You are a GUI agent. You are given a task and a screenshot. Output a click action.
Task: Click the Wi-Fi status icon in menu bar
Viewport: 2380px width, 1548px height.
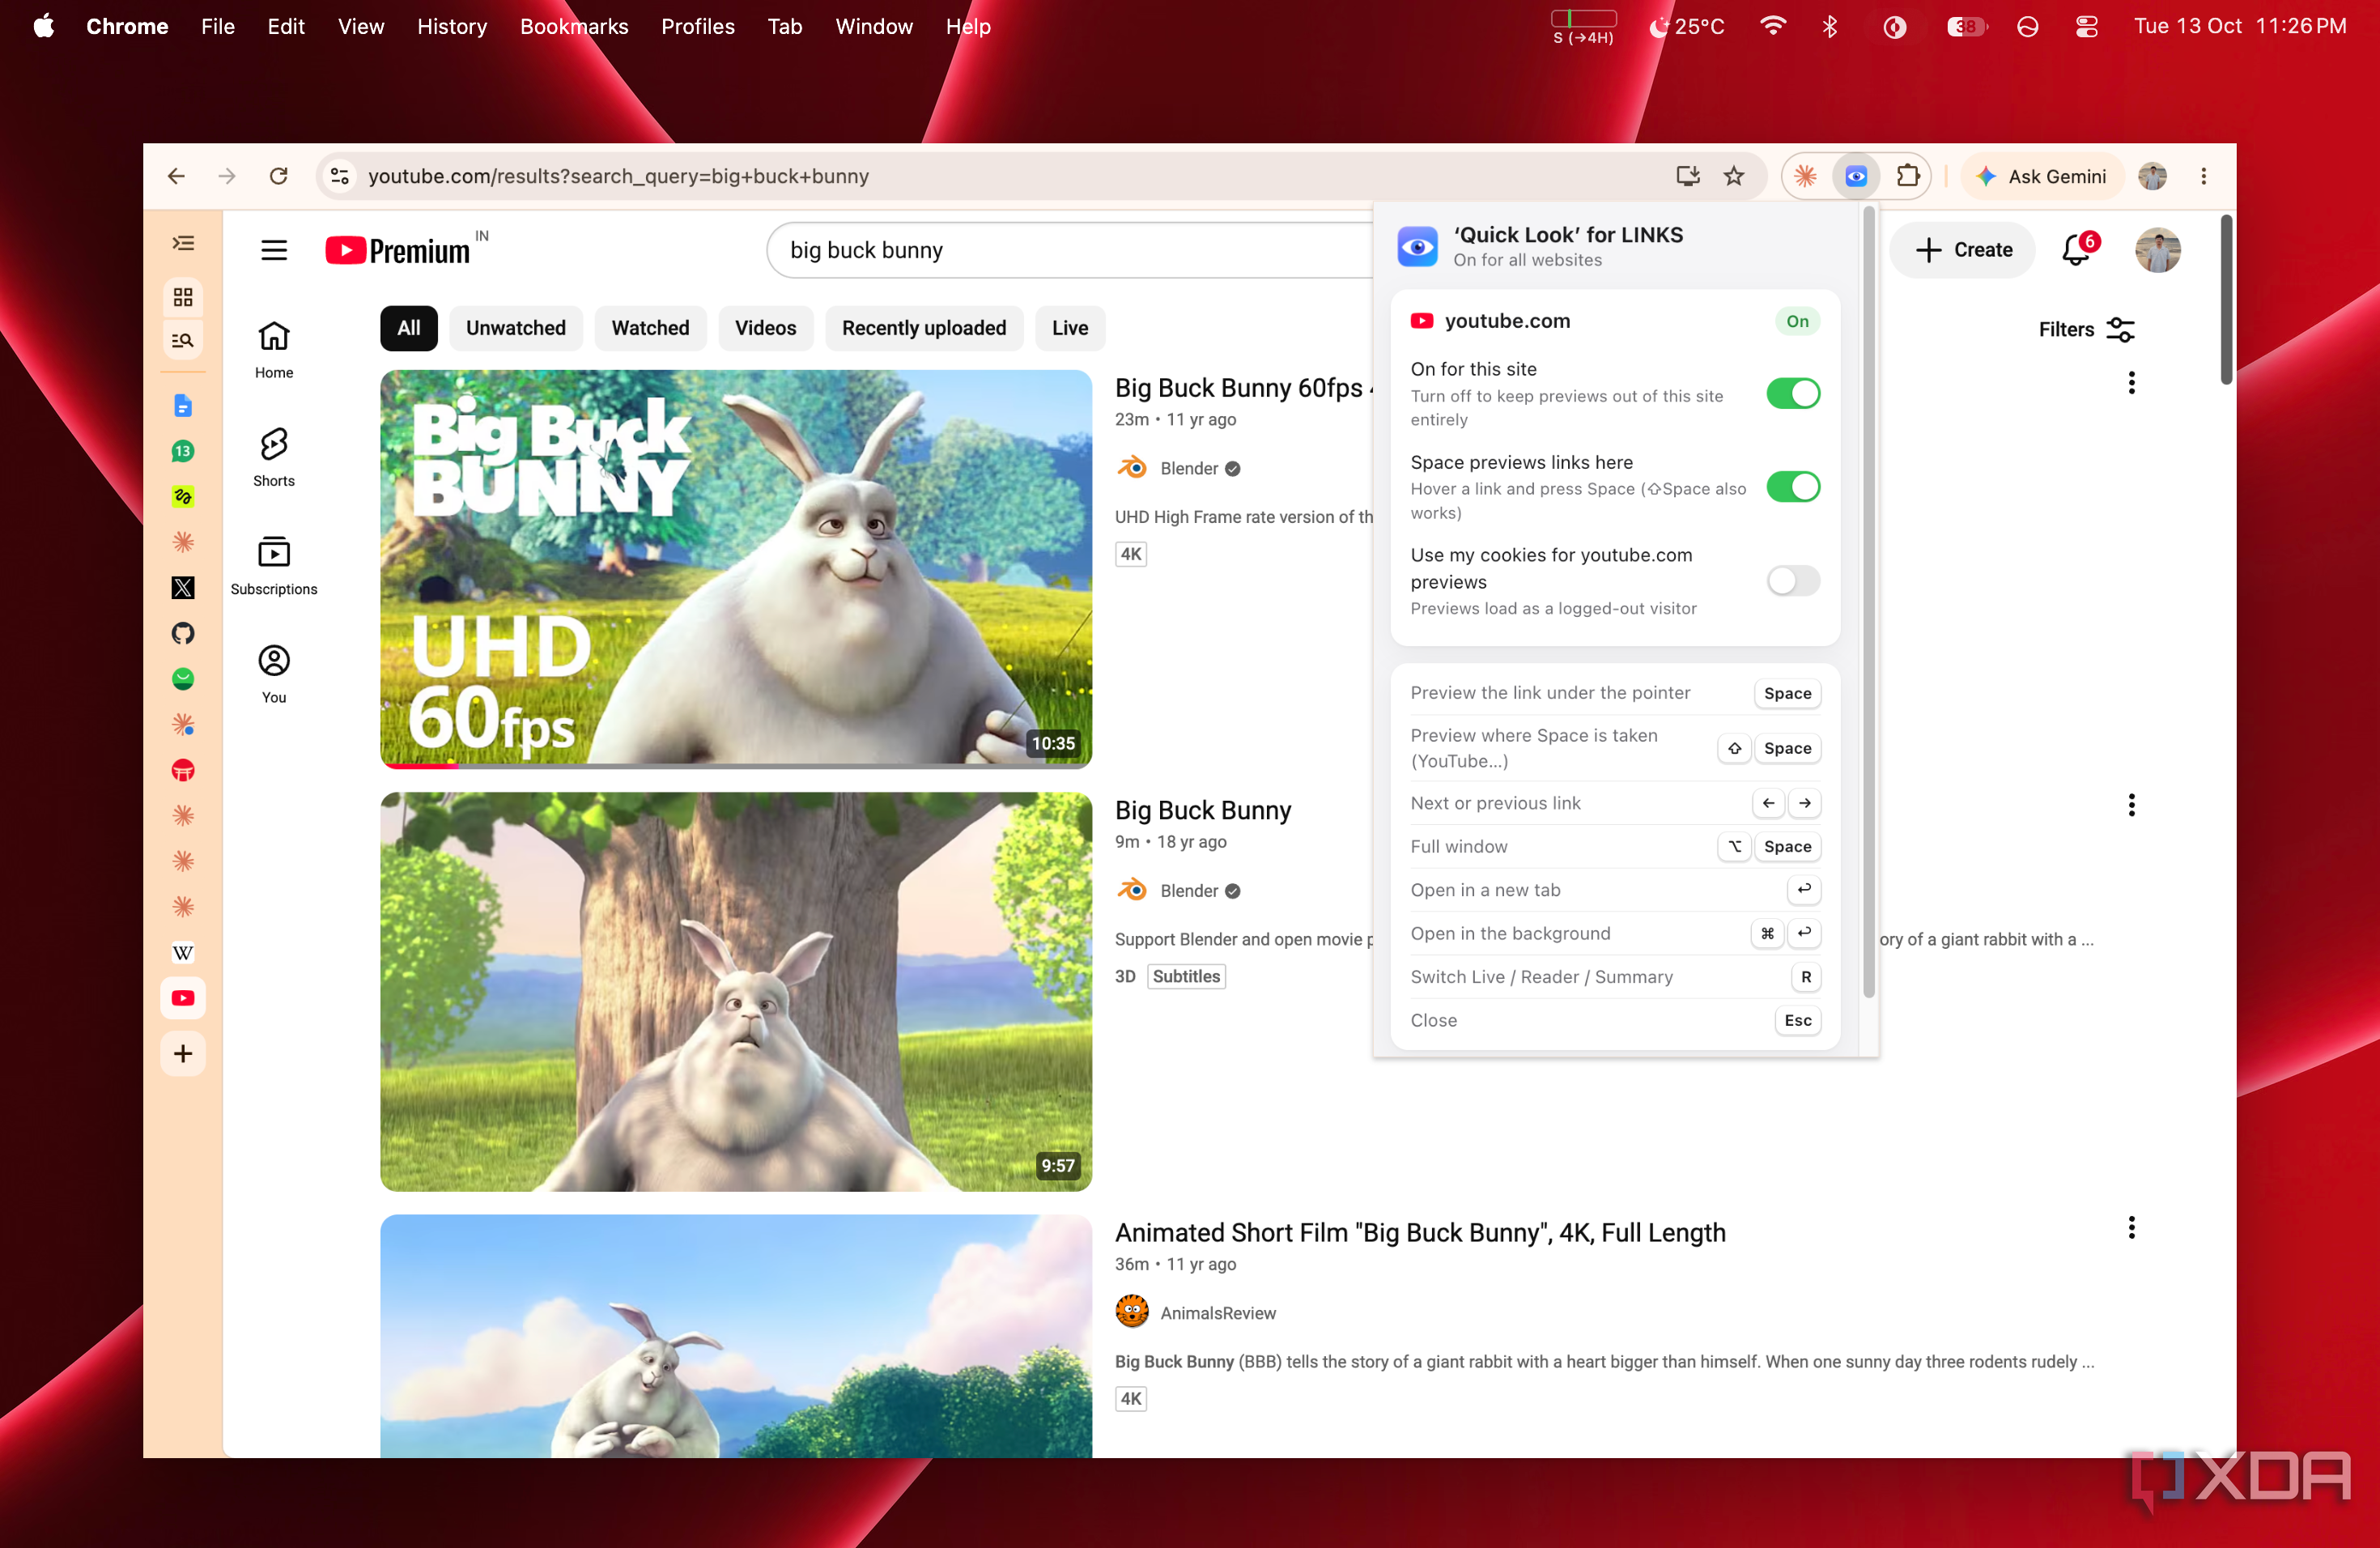click(1772, 26)
